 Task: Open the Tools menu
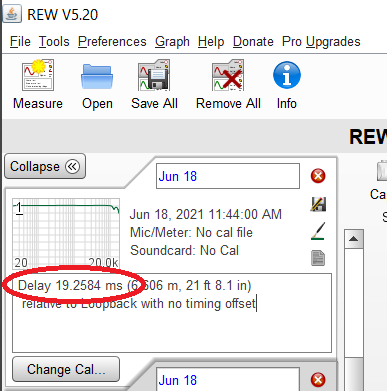click(54, 42)
